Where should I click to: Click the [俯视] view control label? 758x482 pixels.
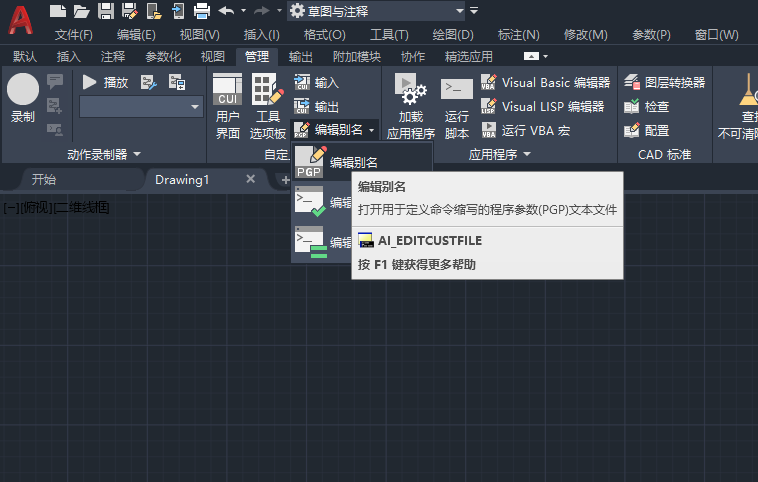(36, 208)
